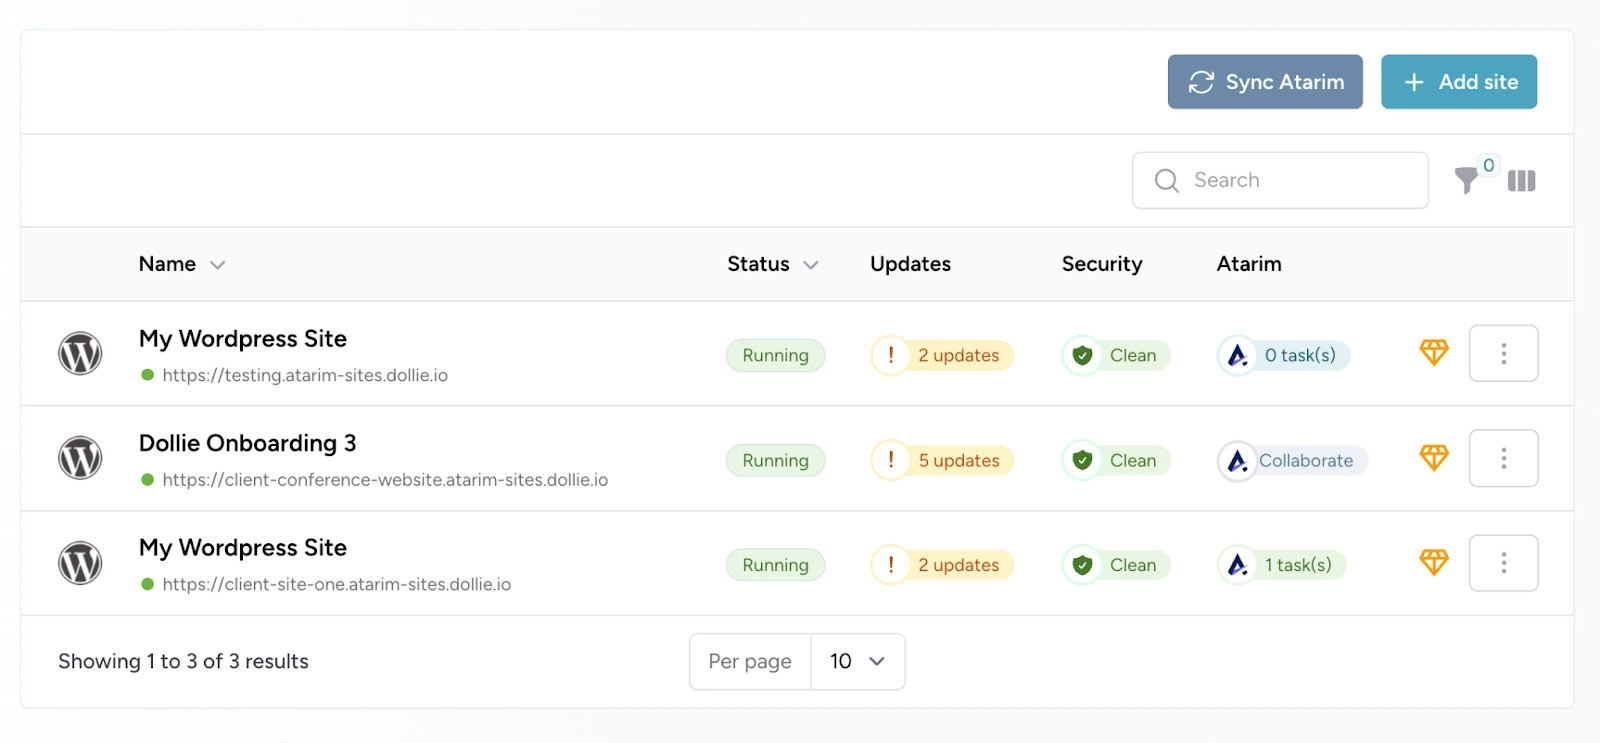Open three-dot menu for Dollie Onboarding 3

click(x=1503, y=458)
